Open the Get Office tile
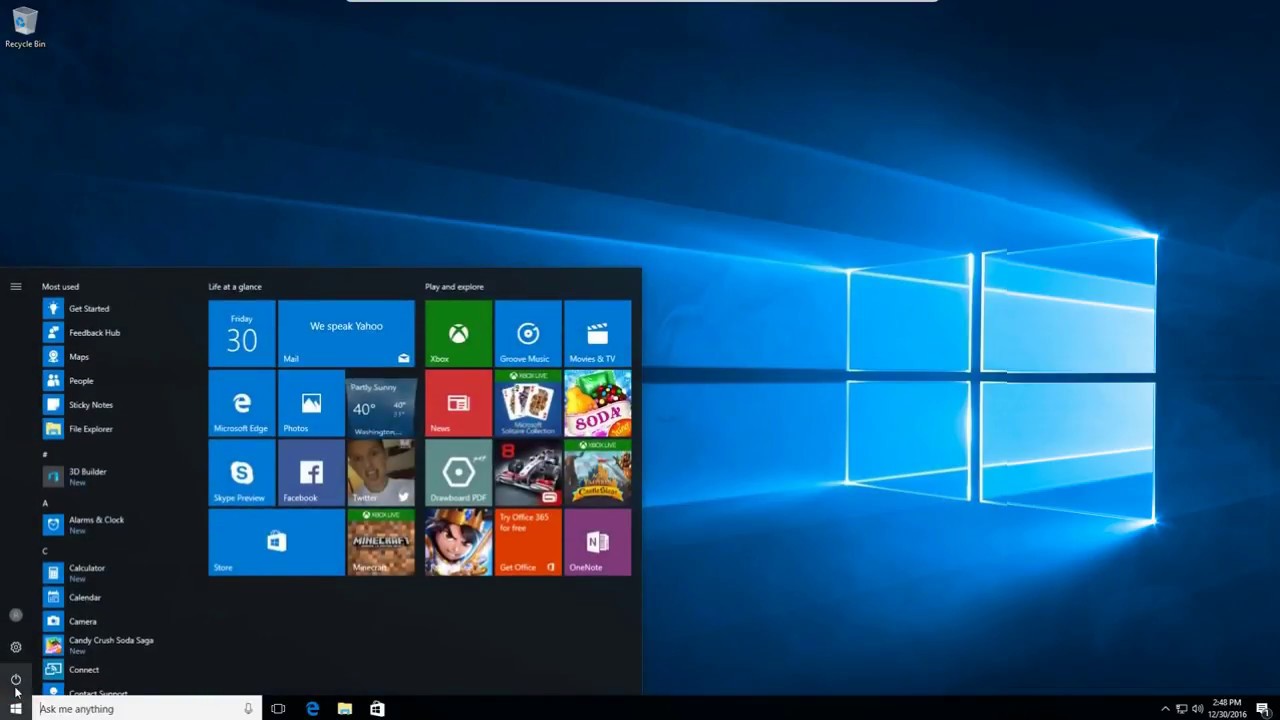Viewport: 1280px width, 720px height. tap(528, 542)
